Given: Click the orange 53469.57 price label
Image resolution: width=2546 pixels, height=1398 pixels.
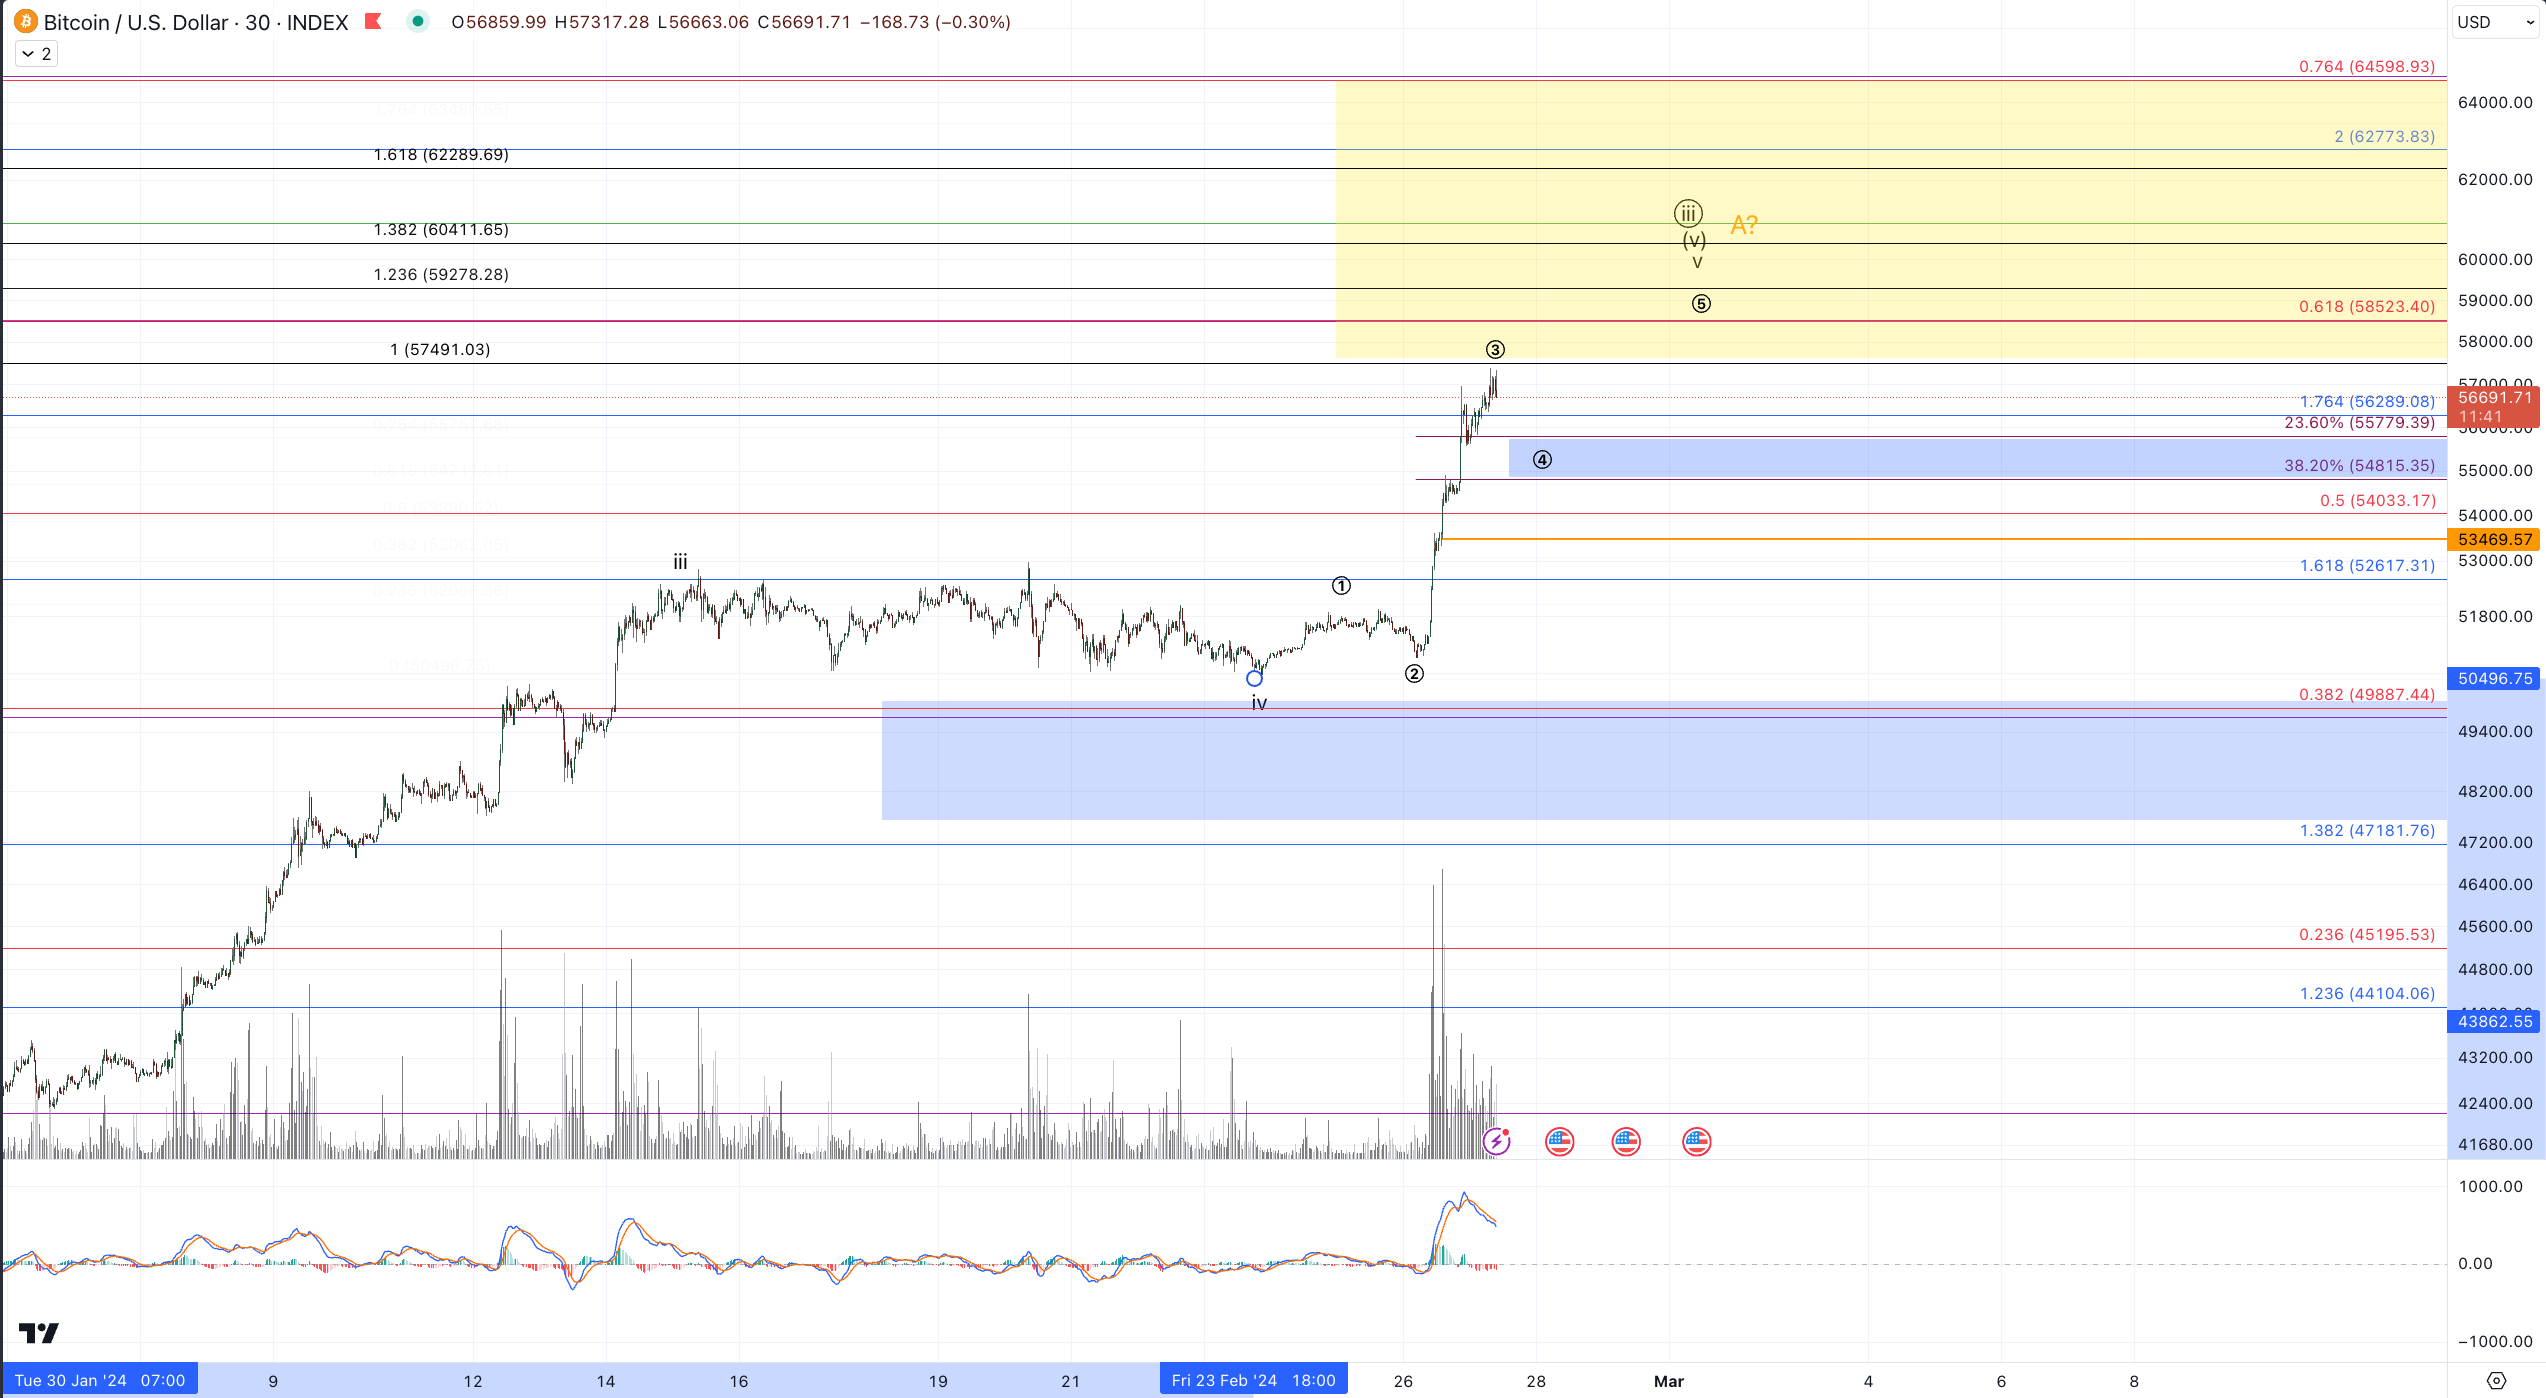Looking at the screenshot, I should point(2495,540).
